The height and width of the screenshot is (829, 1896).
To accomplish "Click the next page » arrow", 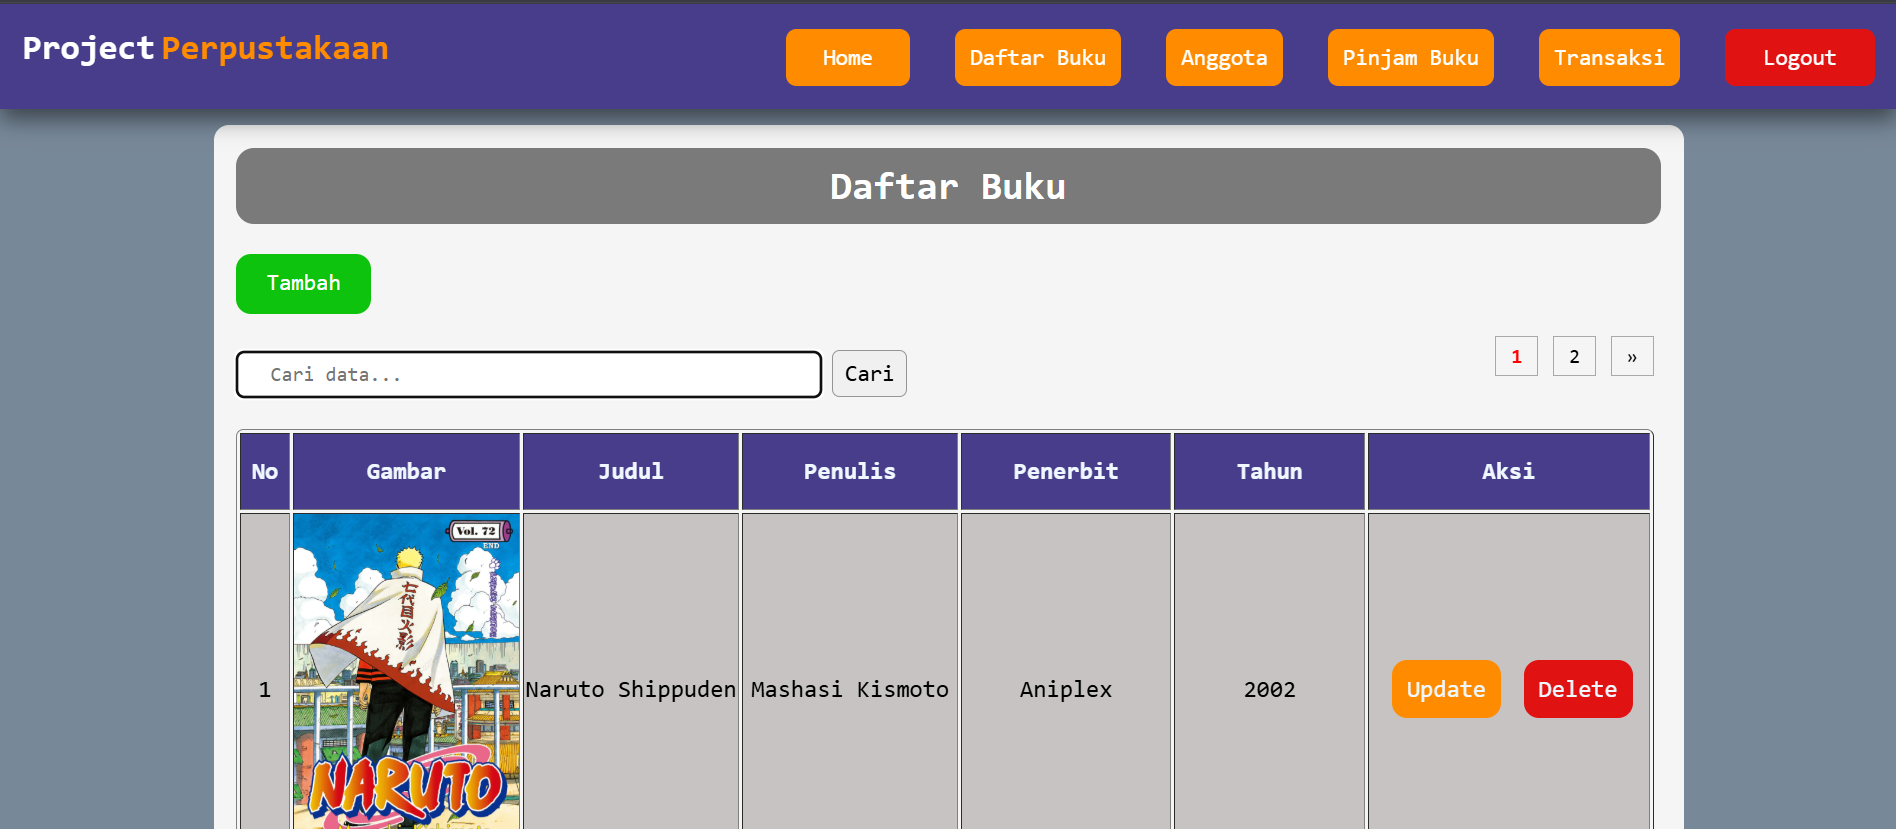I will click(1632, 356).
